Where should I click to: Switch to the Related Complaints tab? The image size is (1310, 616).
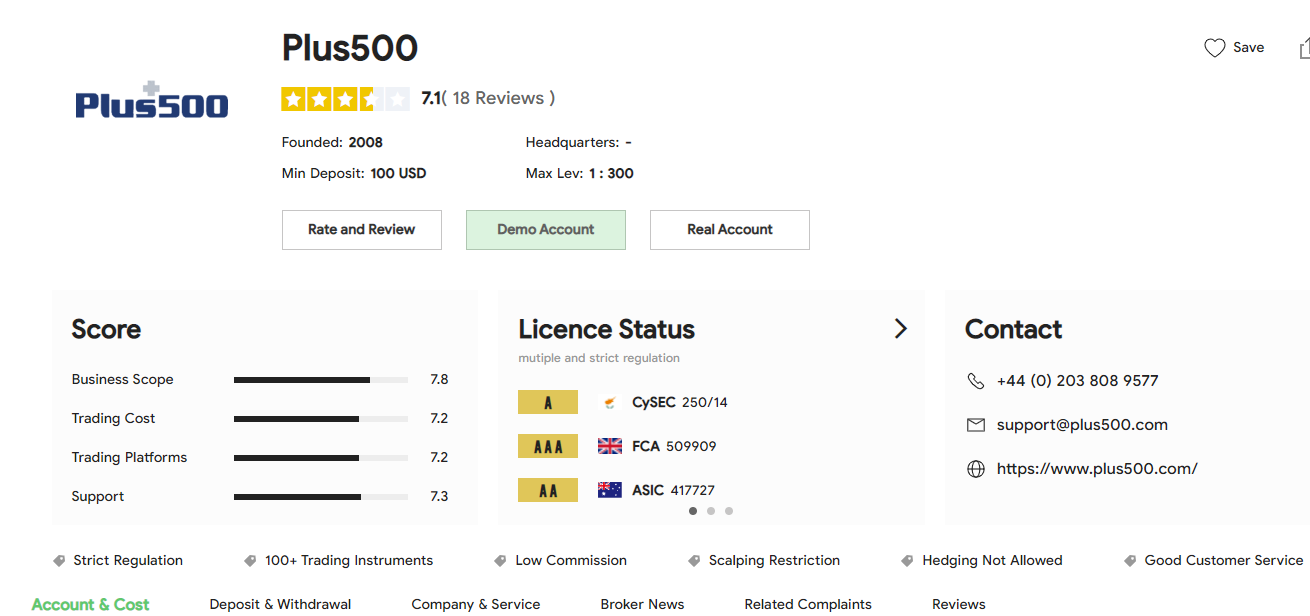point(808,605)
